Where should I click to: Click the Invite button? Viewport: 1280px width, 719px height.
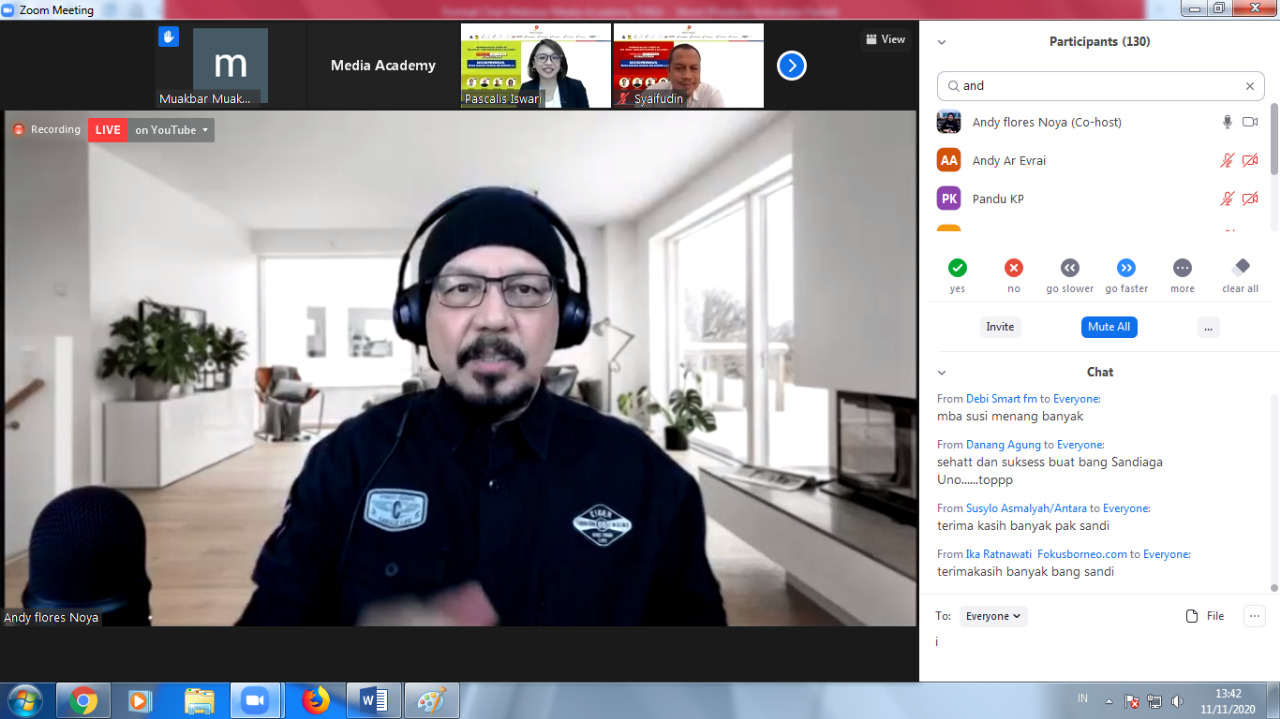point(1000,326)
